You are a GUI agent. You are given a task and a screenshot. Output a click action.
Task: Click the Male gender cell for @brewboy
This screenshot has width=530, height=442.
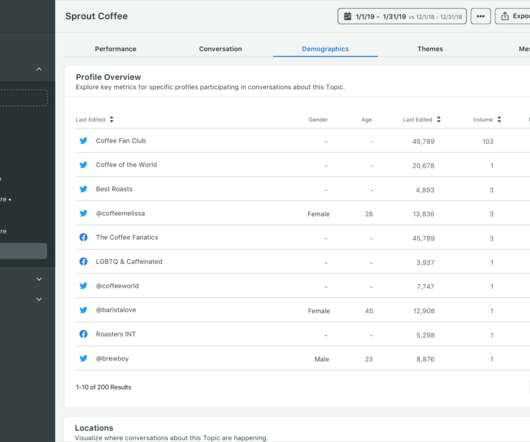click(x=321, y=359)
